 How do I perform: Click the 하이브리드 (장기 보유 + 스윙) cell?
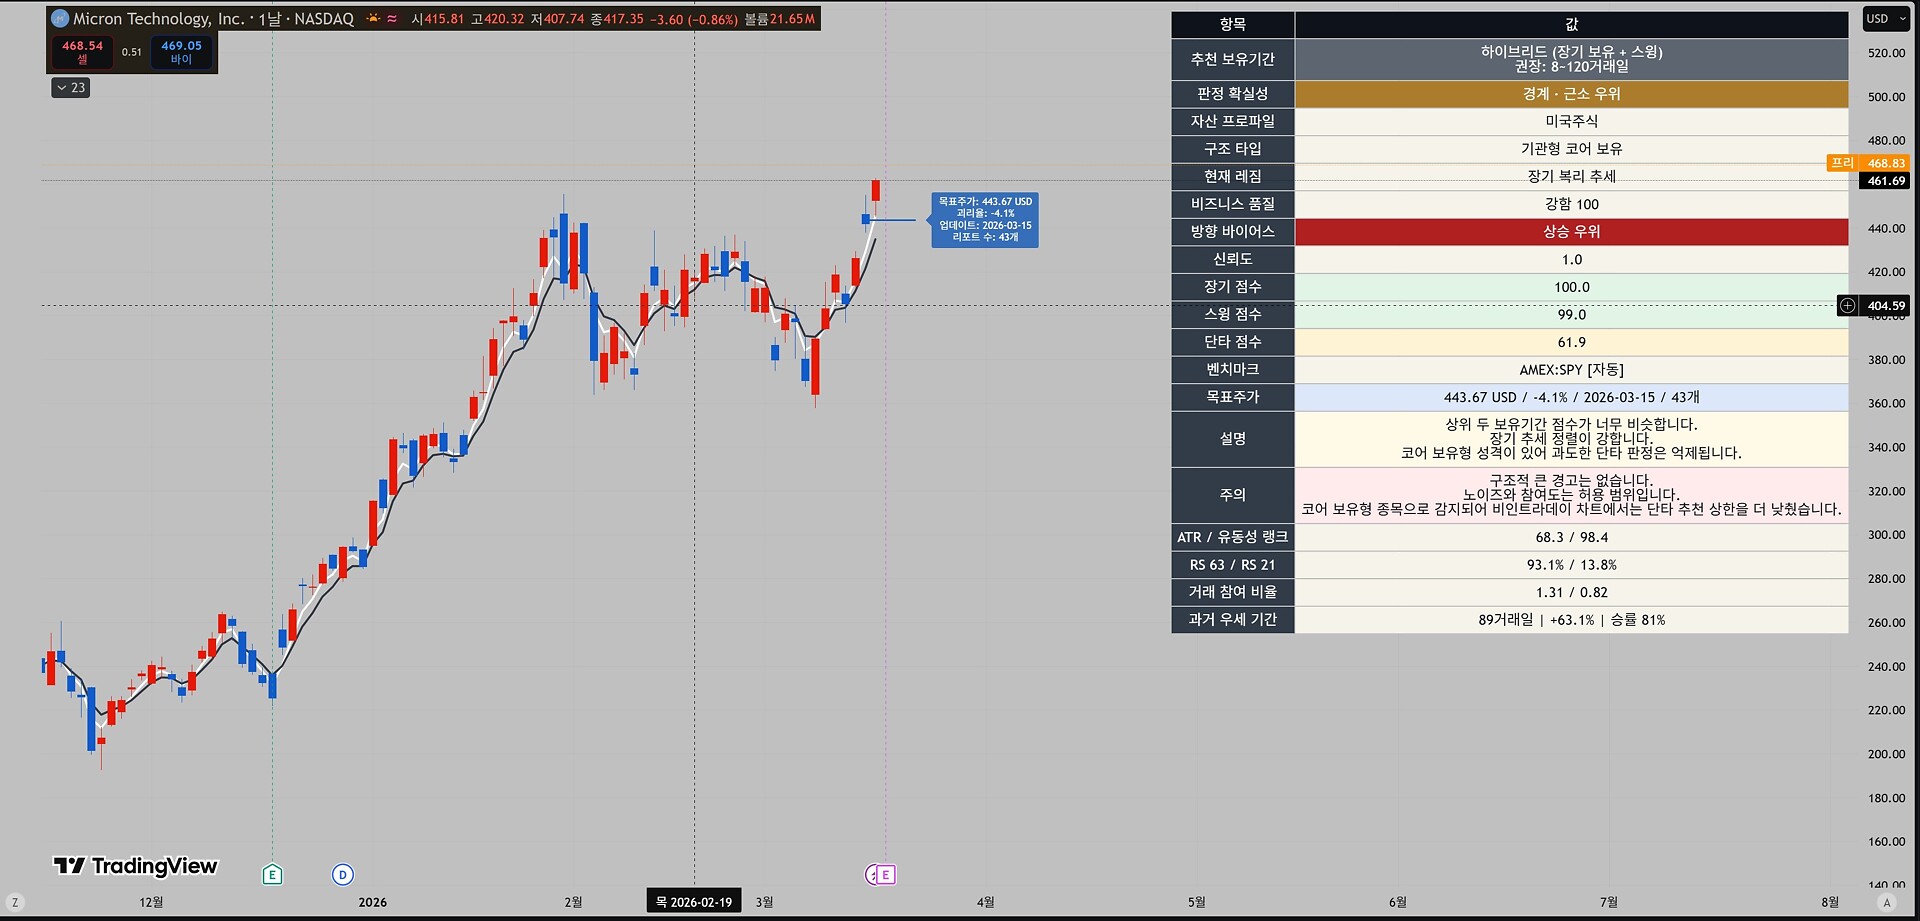[1572, 59]
